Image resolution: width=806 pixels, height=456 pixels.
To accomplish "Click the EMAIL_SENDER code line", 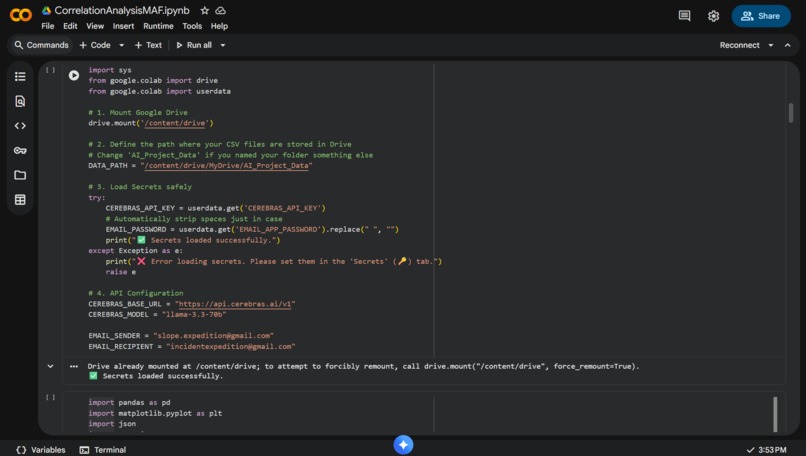I will [x=181, y=336].
